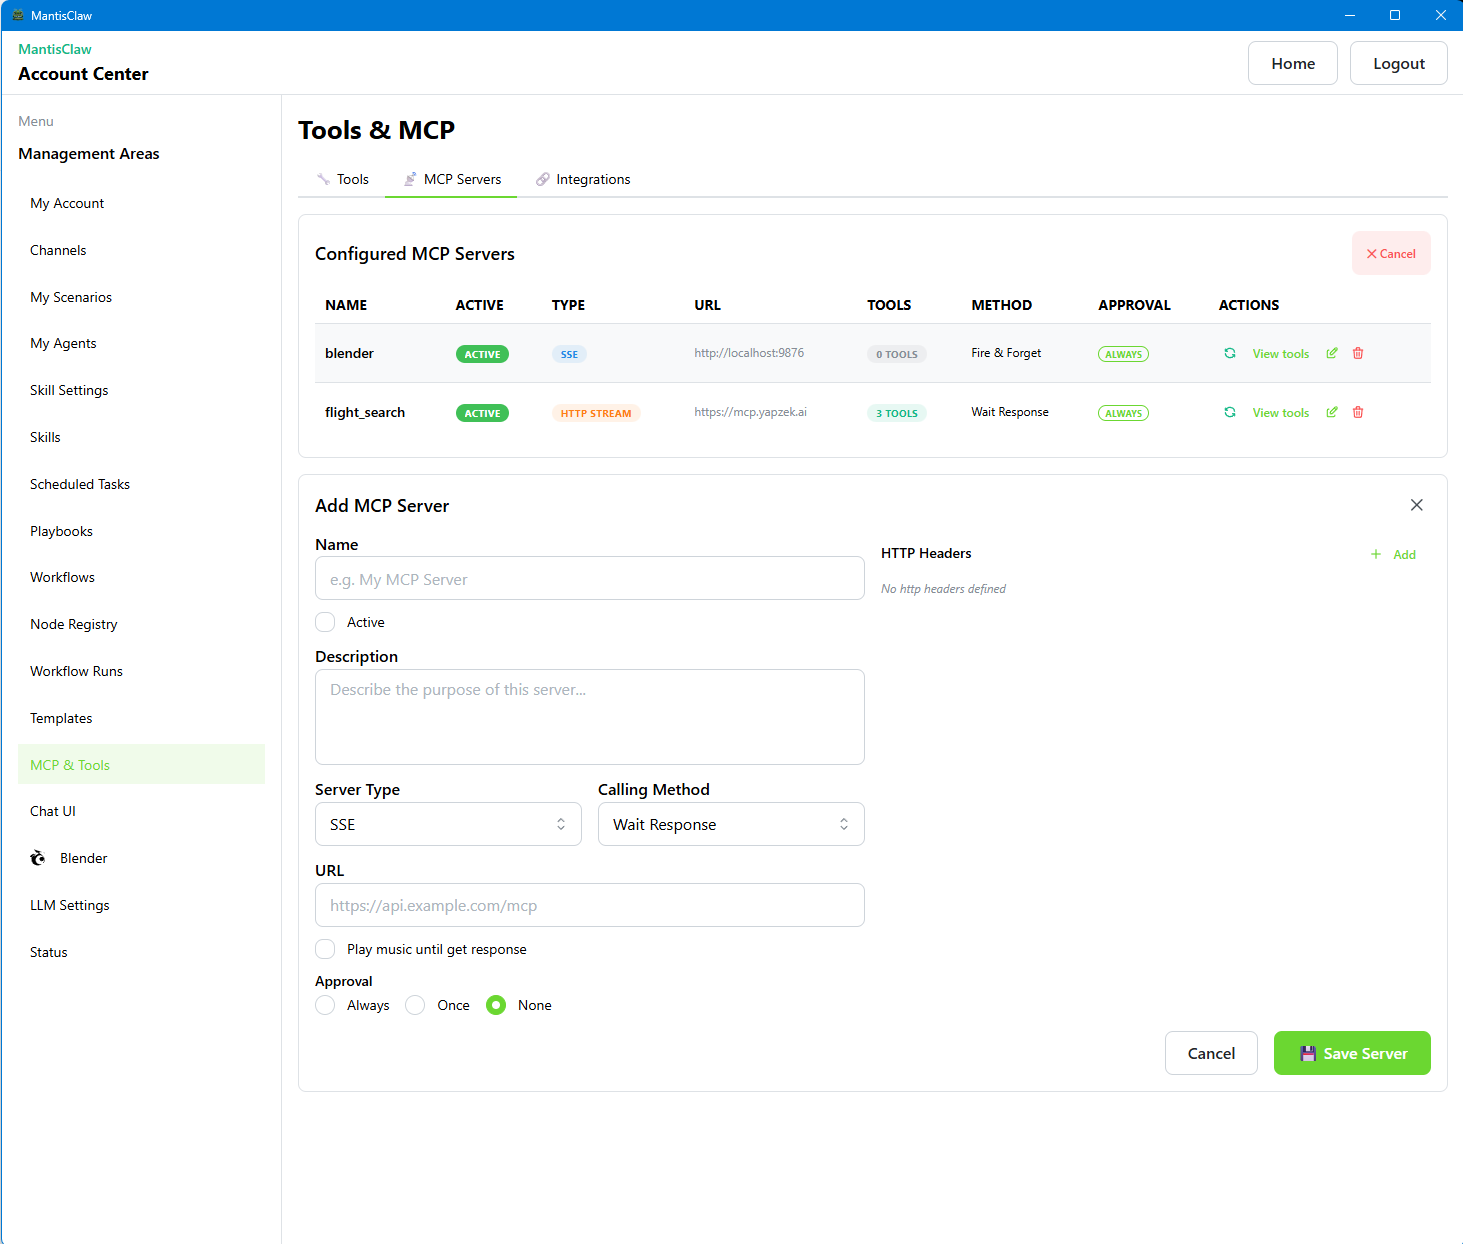This screenshot has width=1463, height=1244.
Task: Open the Server Type dropdown
Action: [x=447, y=824]
